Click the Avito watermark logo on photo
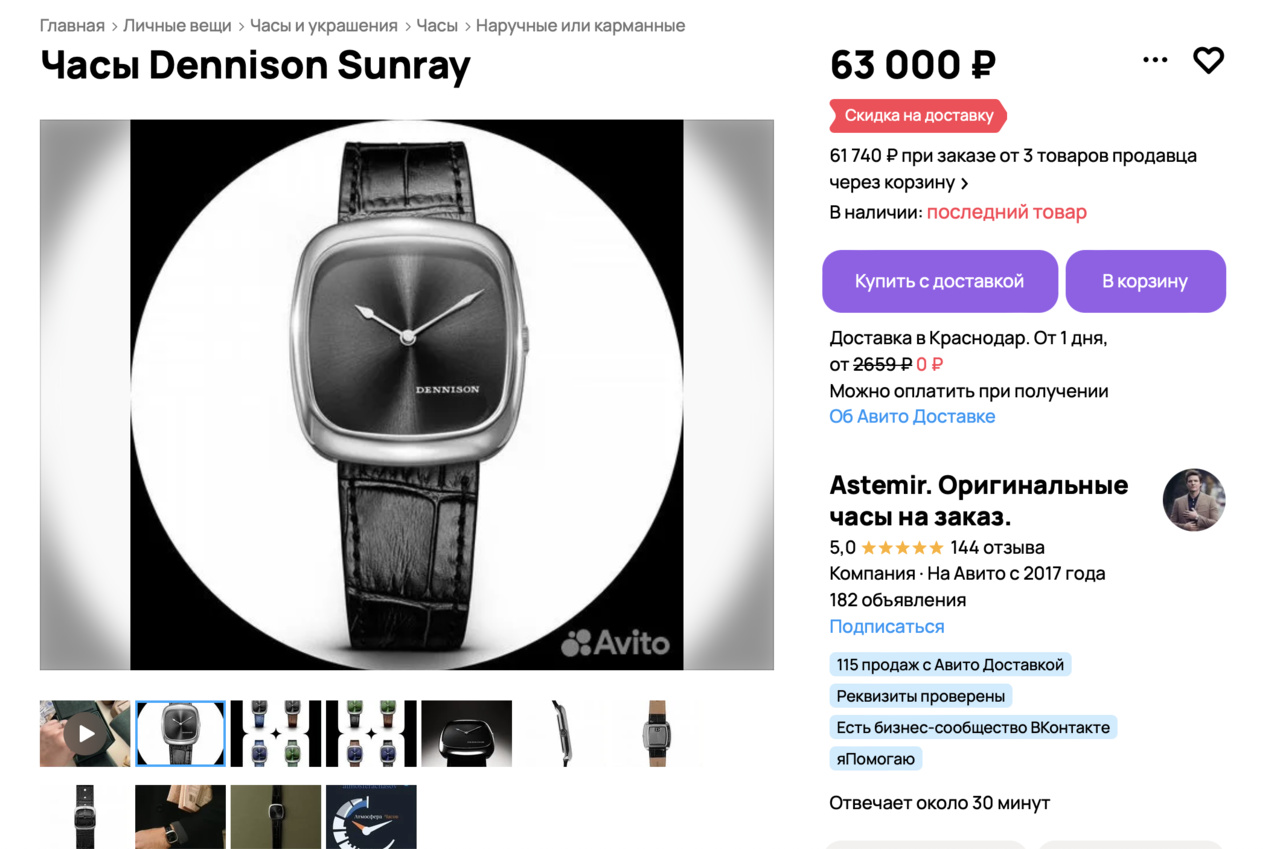The width and height of the screenshot is (1280, 849). [x=615, y=643]
